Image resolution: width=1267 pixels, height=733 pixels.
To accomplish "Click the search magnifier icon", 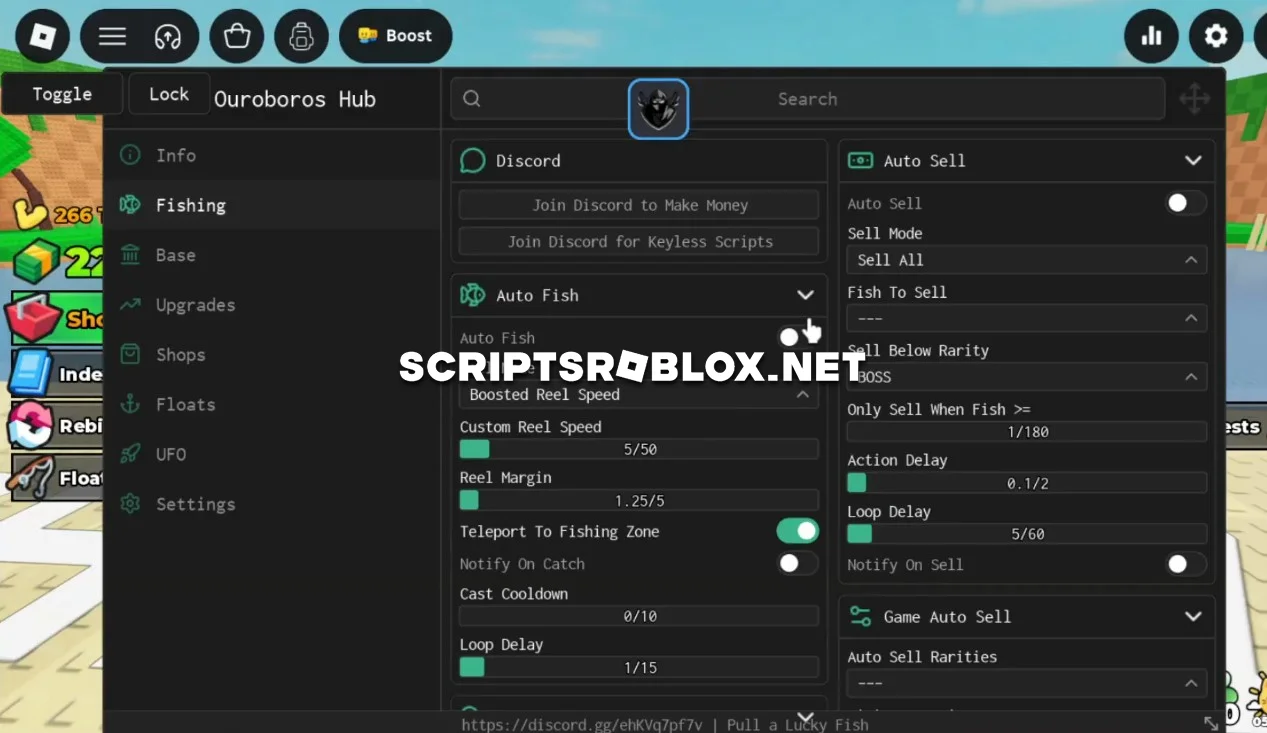I will click(x=472, y=99).
